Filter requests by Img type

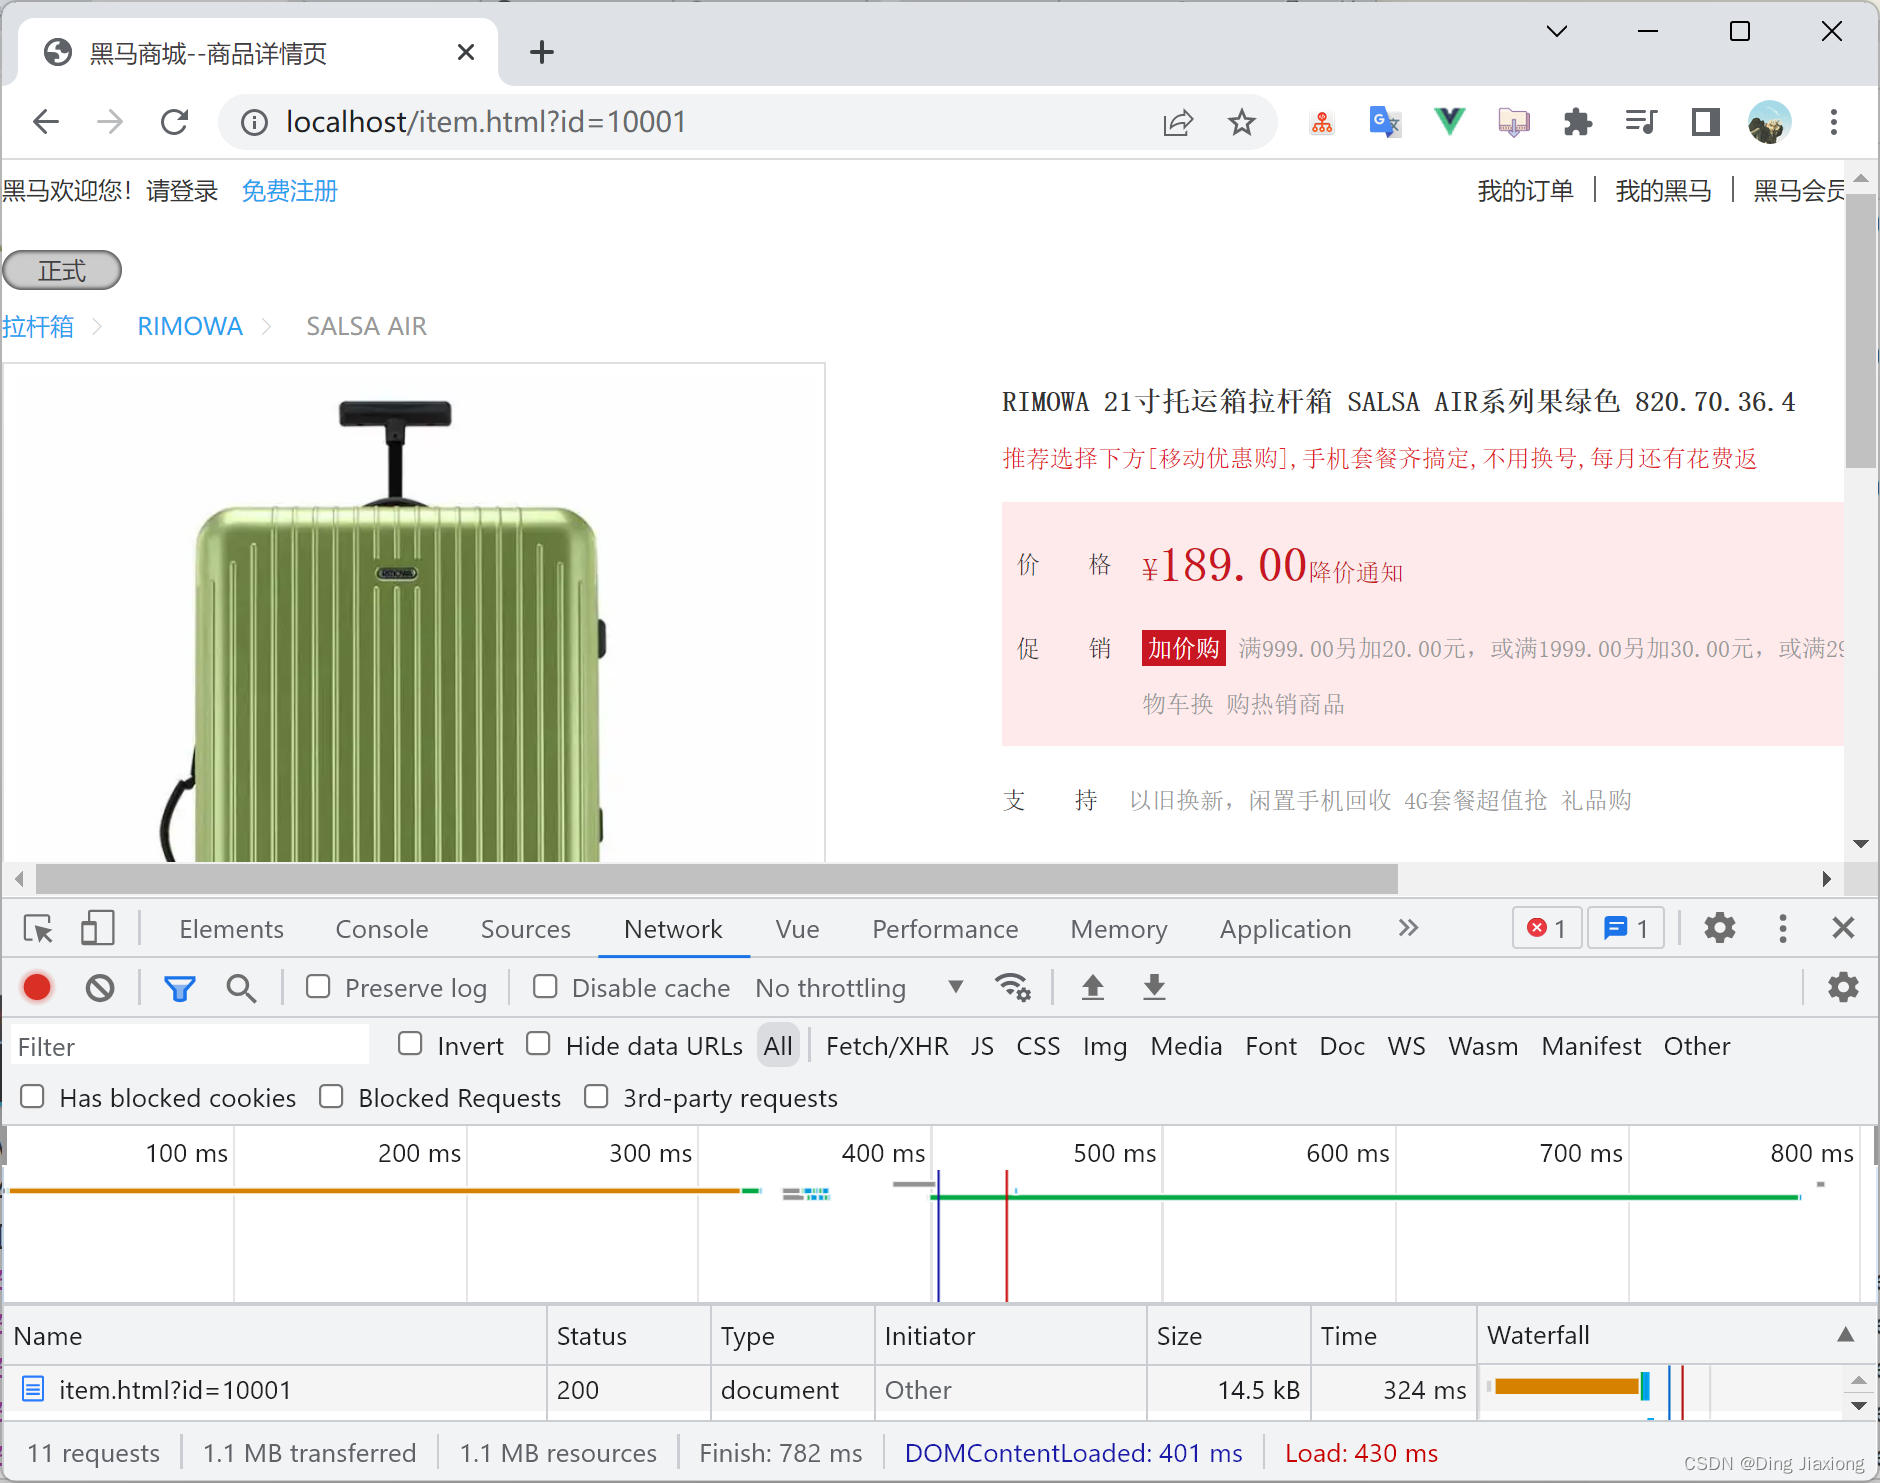point(1104,1046)
